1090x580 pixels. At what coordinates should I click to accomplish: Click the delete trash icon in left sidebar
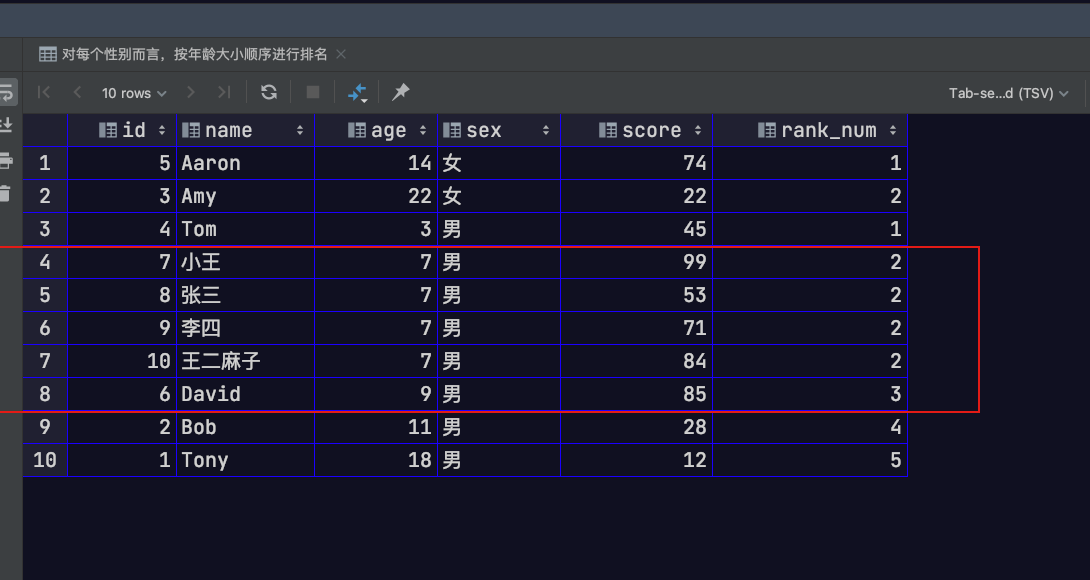5,193
